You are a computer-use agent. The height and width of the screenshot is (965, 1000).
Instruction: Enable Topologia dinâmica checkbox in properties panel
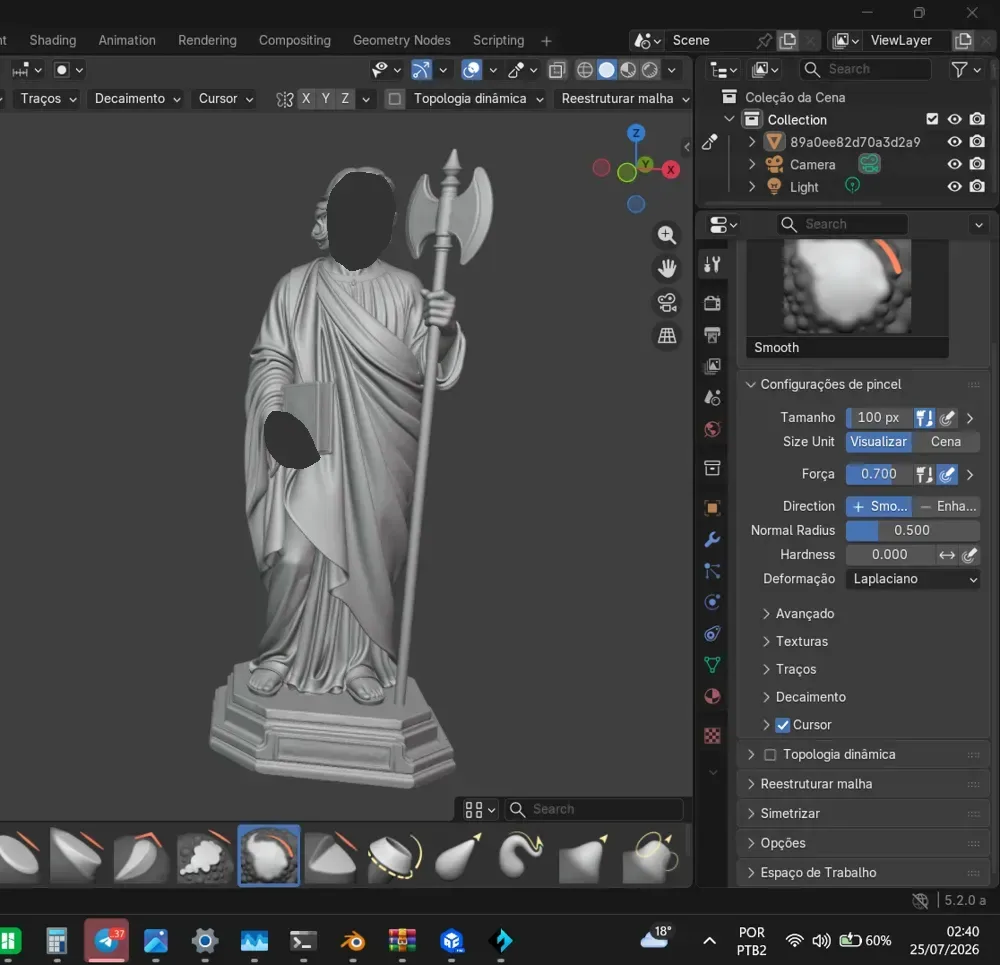(x=770, y=755)
